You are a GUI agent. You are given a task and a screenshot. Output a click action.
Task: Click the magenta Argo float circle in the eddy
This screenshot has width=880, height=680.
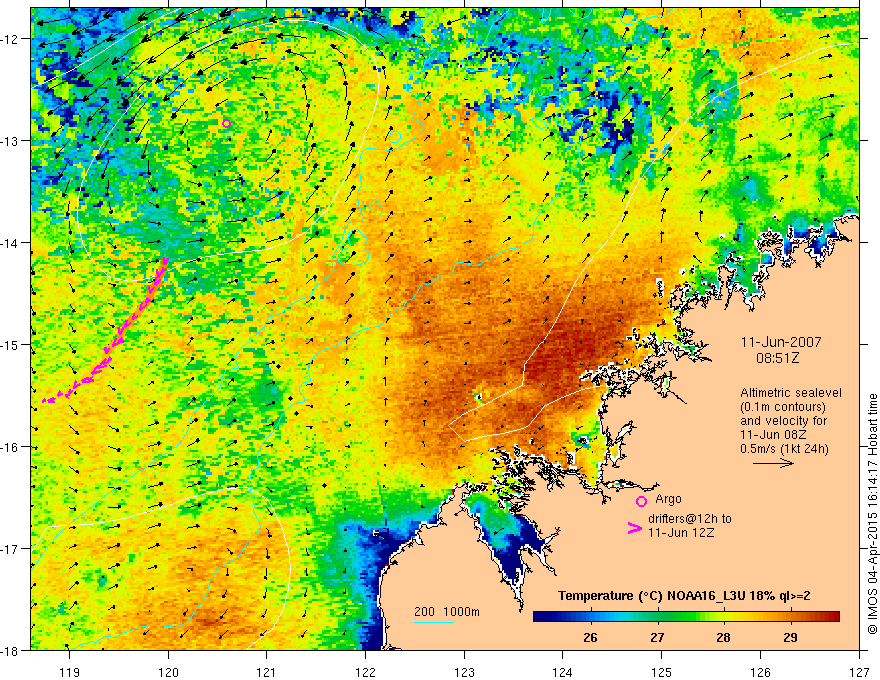pos(226,123)
